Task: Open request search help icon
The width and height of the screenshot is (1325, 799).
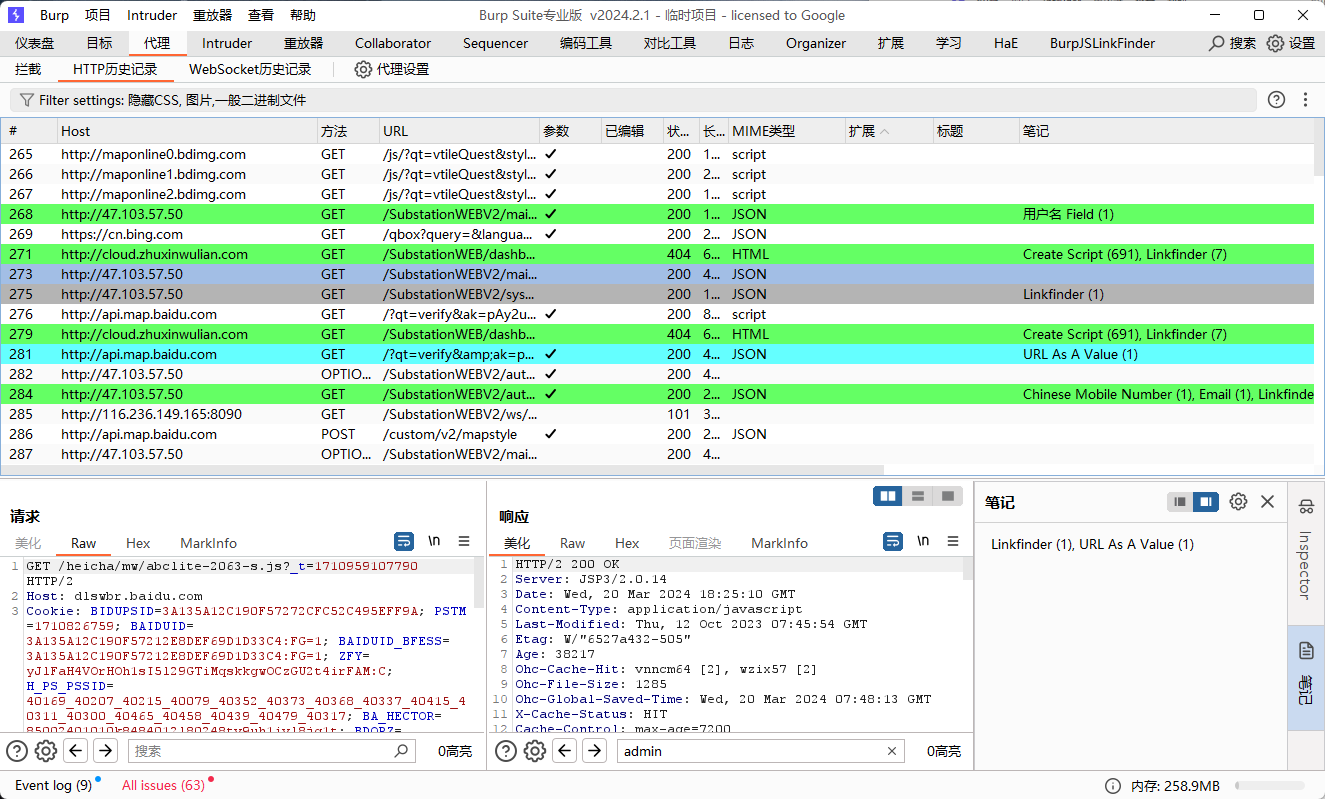Action: point(17,751)
